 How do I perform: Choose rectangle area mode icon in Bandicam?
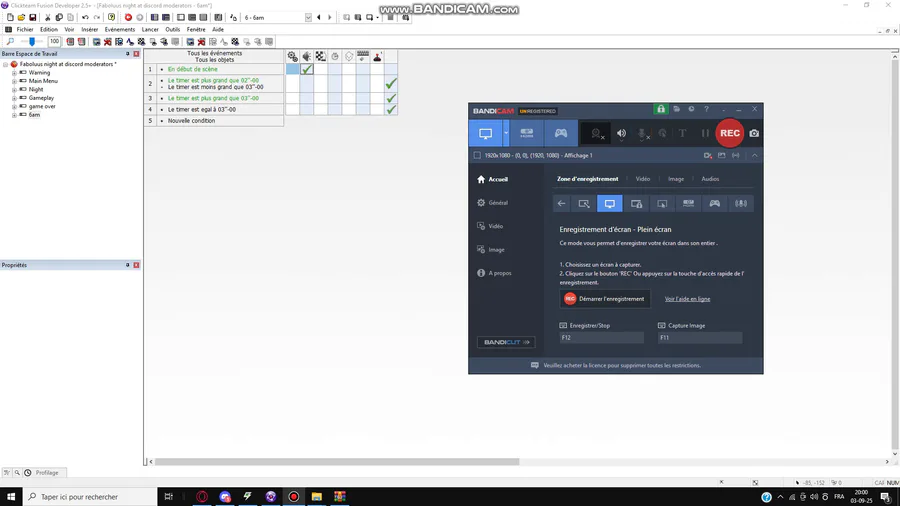pyautogui.click(x=584, y=204)
